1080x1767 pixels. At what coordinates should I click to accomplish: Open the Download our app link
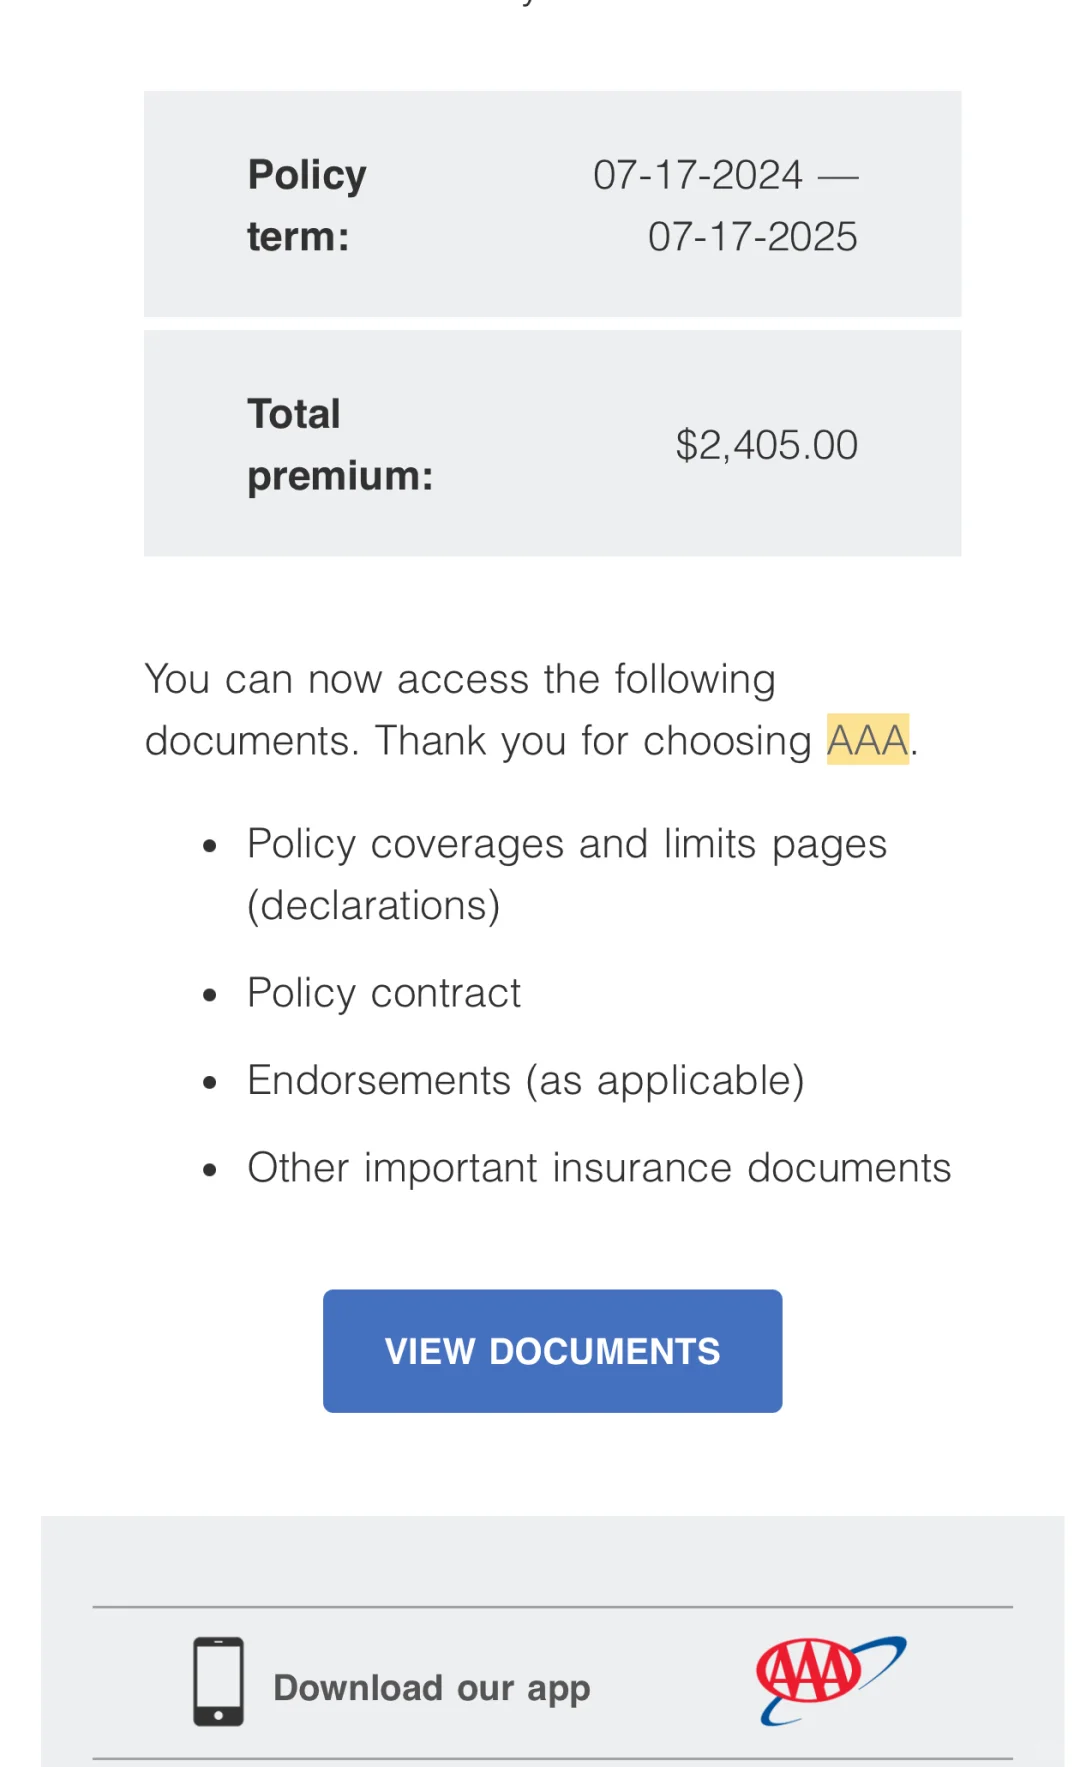coord(431,1688)
